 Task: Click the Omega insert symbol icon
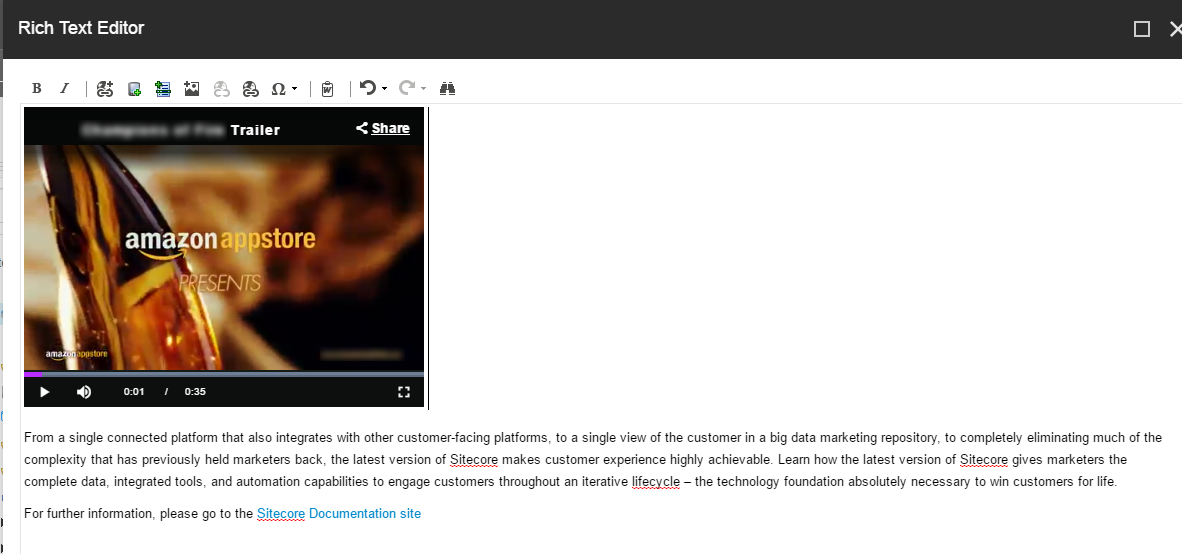click(x=278, y=89)
